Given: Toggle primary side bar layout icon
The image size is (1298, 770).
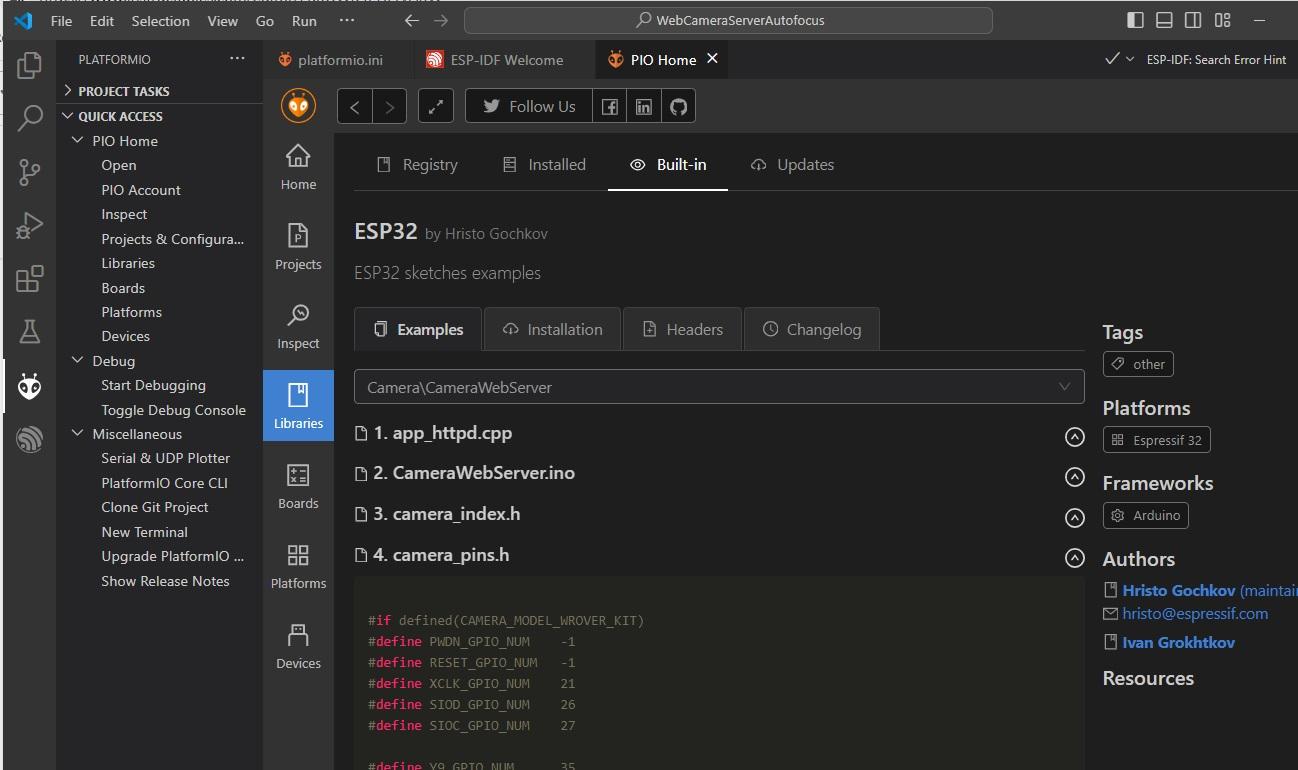Looking at the screenshot, I should [x=1135, y=20].
